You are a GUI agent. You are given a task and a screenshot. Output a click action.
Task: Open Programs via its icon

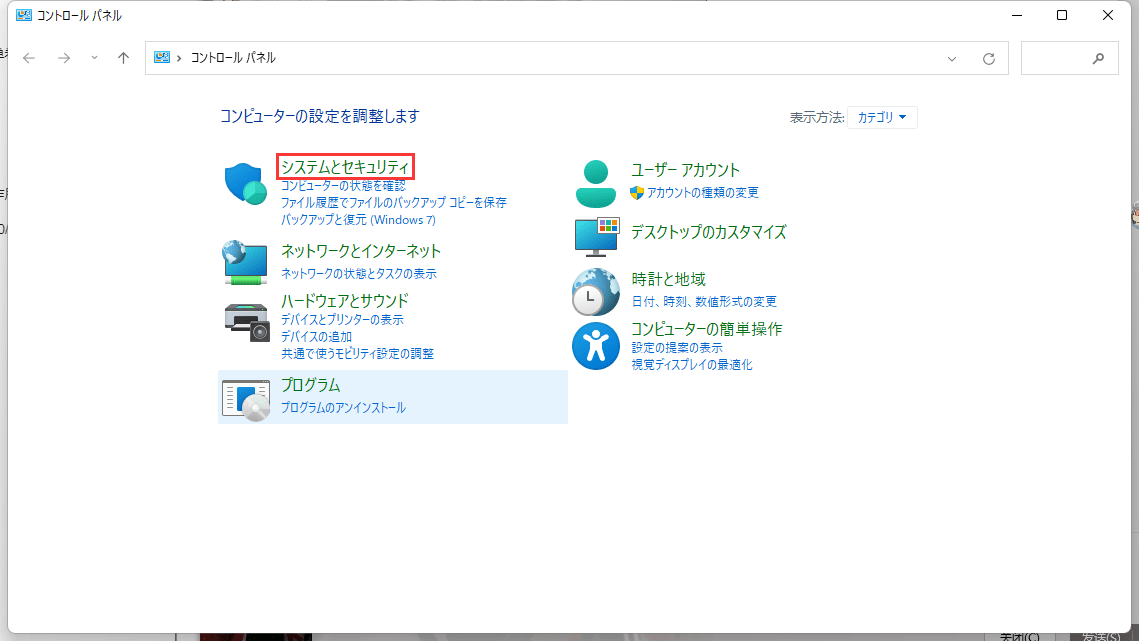pos(245,397)
